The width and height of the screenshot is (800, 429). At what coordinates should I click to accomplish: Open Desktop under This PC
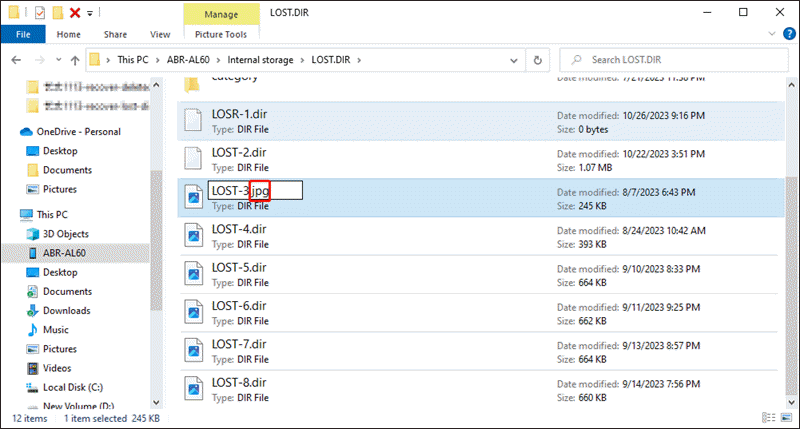point(60,272)
